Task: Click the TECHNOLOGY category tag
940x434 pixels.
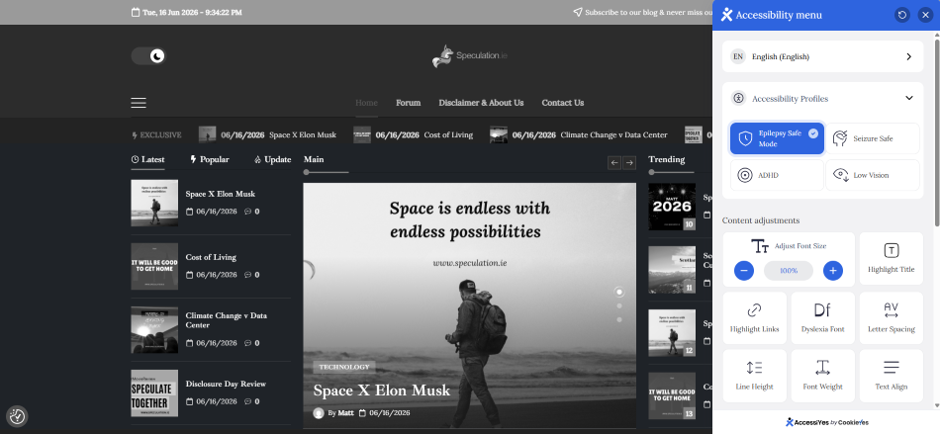Action: [x=344, y=367]
